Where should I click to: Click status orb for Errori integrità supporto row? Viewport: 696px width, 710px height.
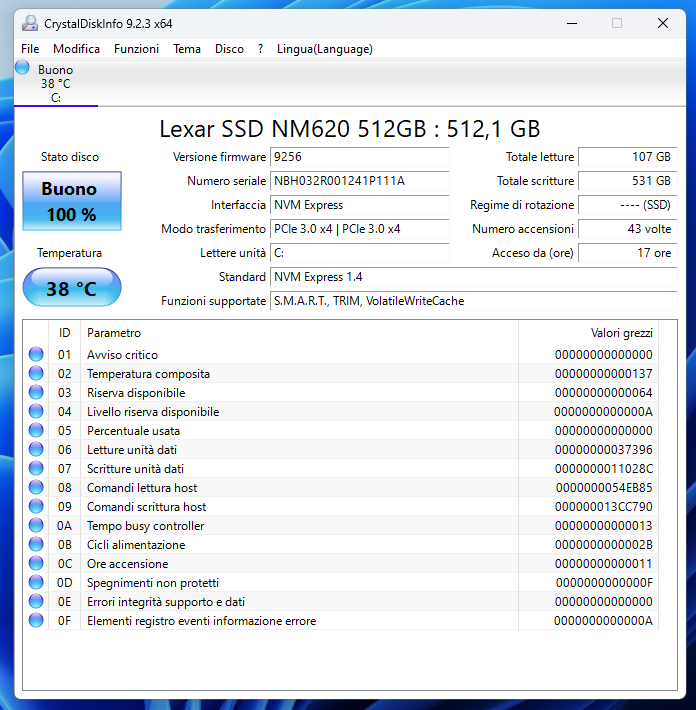click(x=36, y=601)
